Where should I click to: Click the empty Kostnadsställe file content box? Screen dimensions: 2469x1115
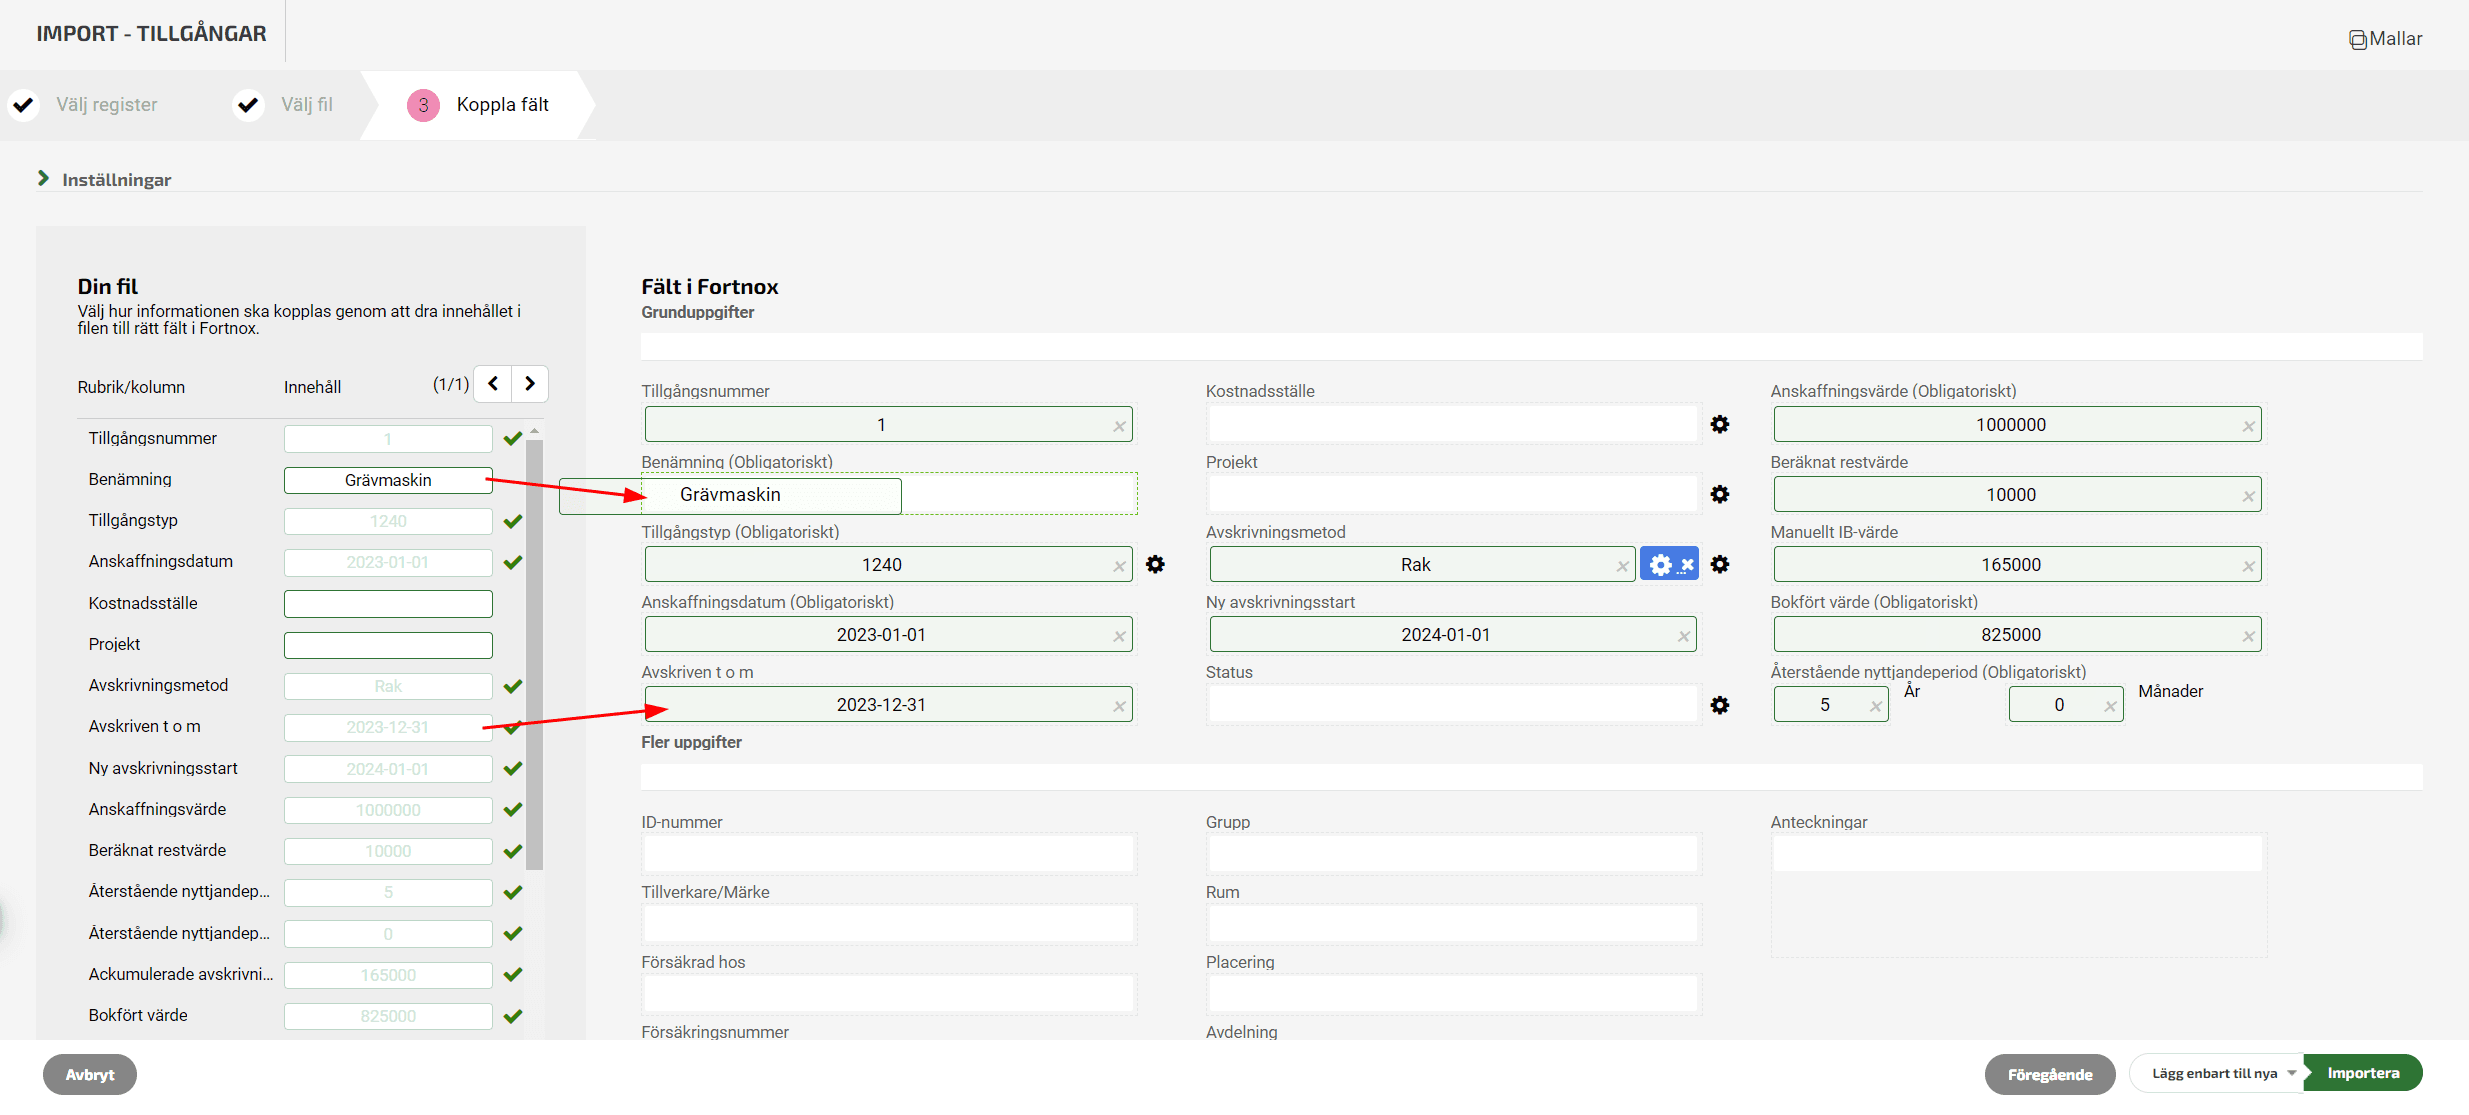pos(388,604)
